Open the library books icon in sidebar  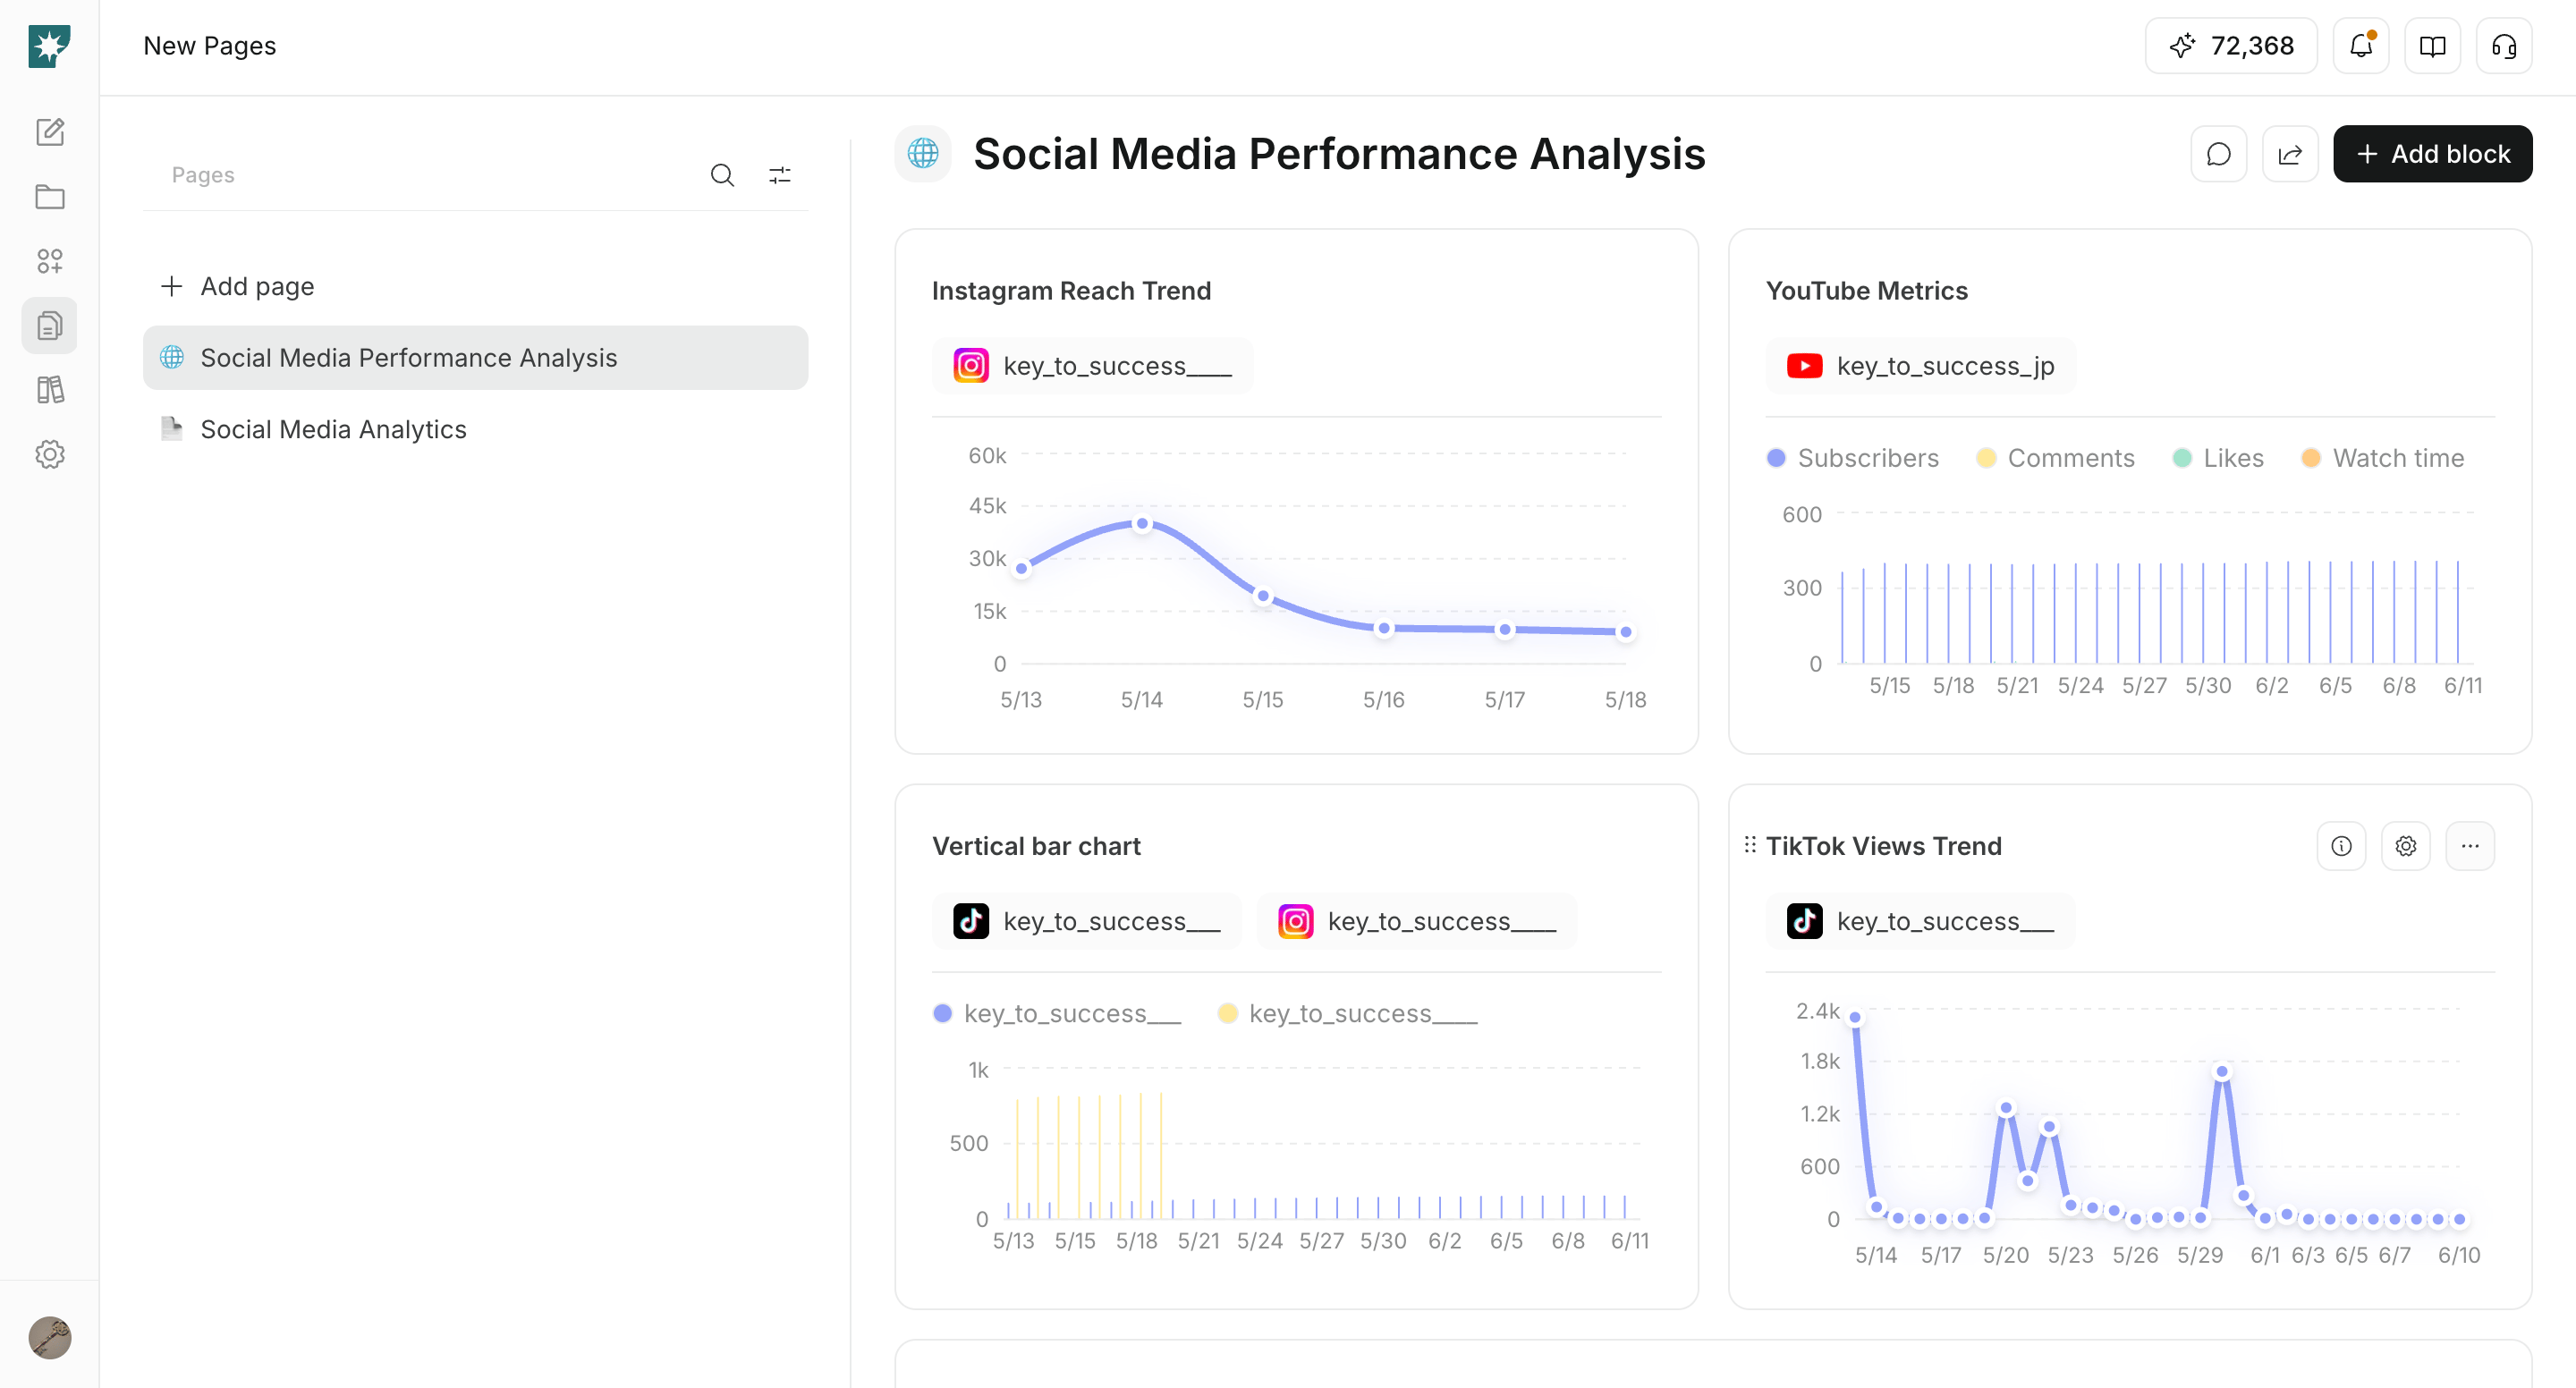click(49, 390)
